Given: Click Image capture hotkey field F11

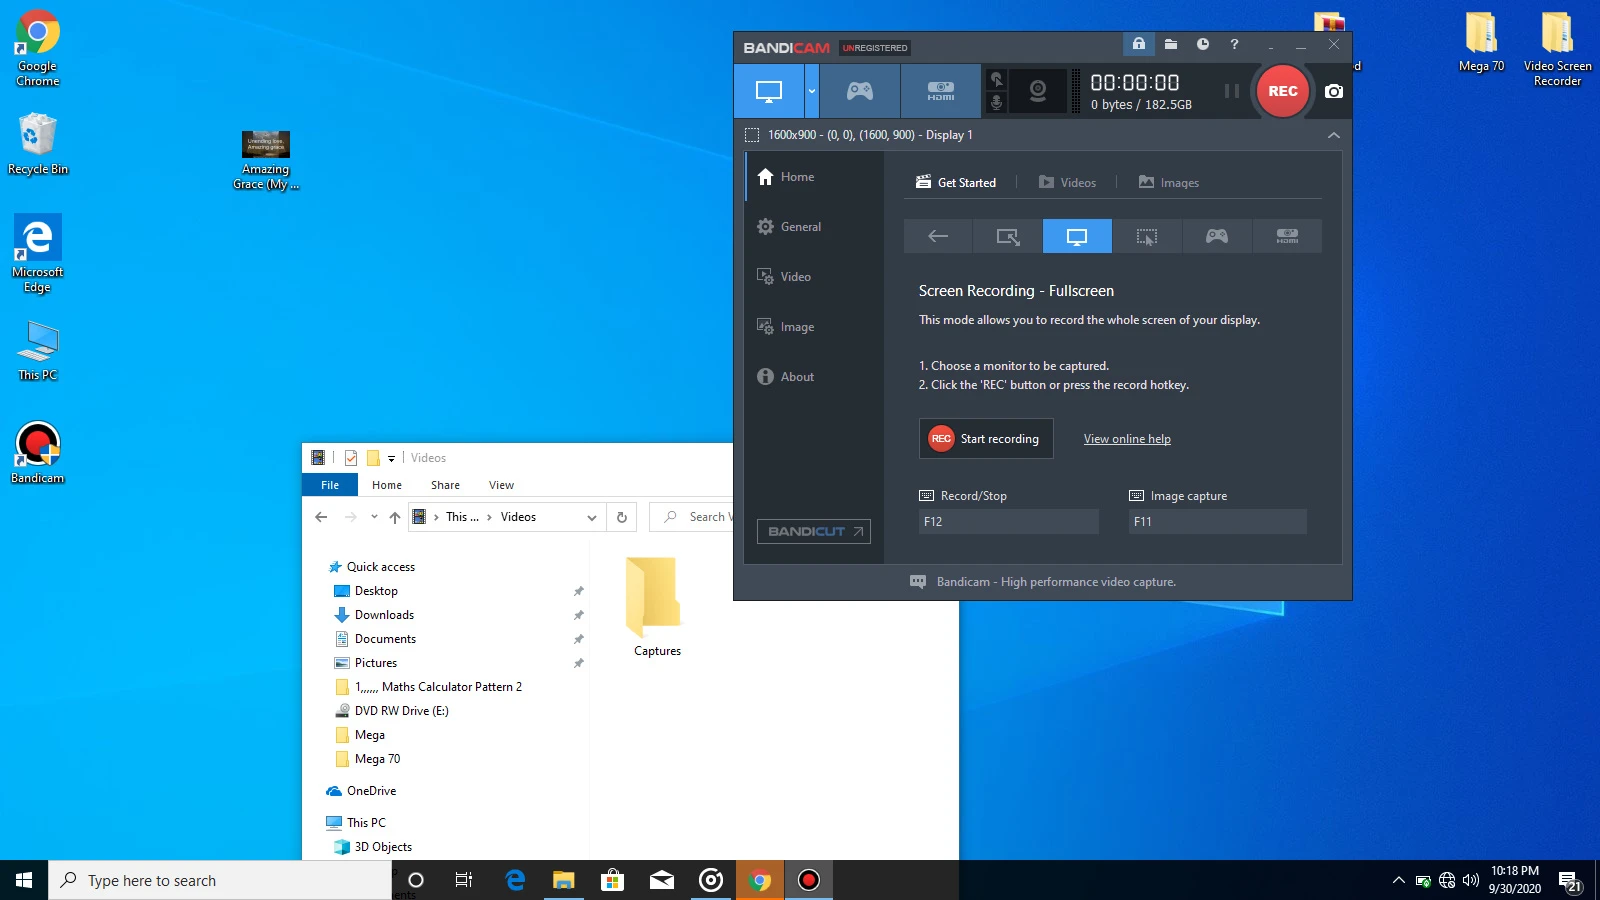Looking at the screenshot, I should 1217,521.
